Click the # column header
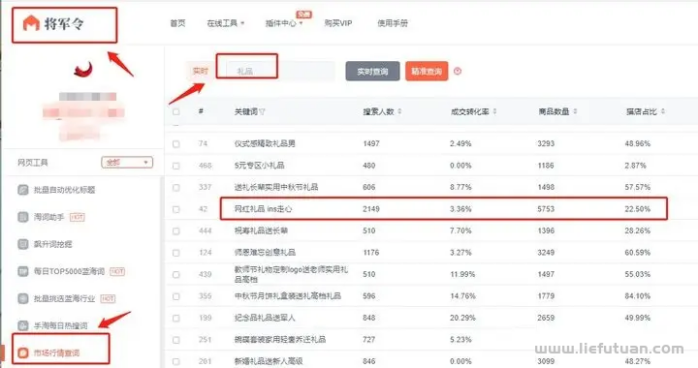Viewport: 698px width, 368px height. pyautogui.click(x=201, y=111)
